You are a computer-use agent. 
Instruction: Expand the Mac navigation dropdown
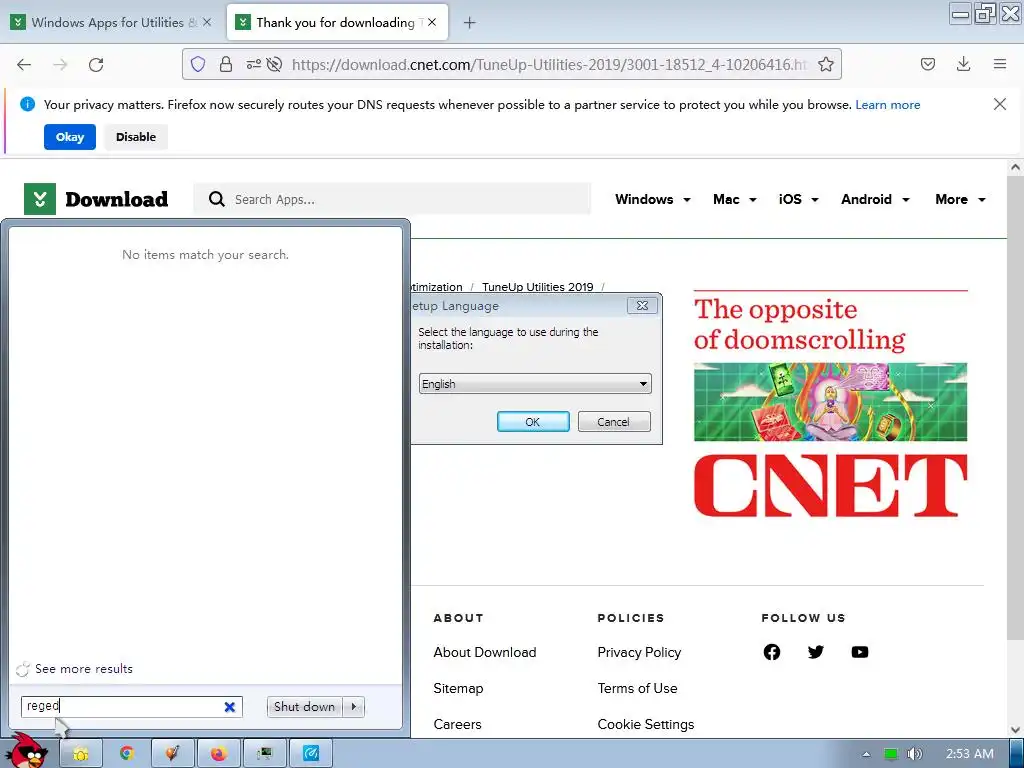click(x=752, y=200)
